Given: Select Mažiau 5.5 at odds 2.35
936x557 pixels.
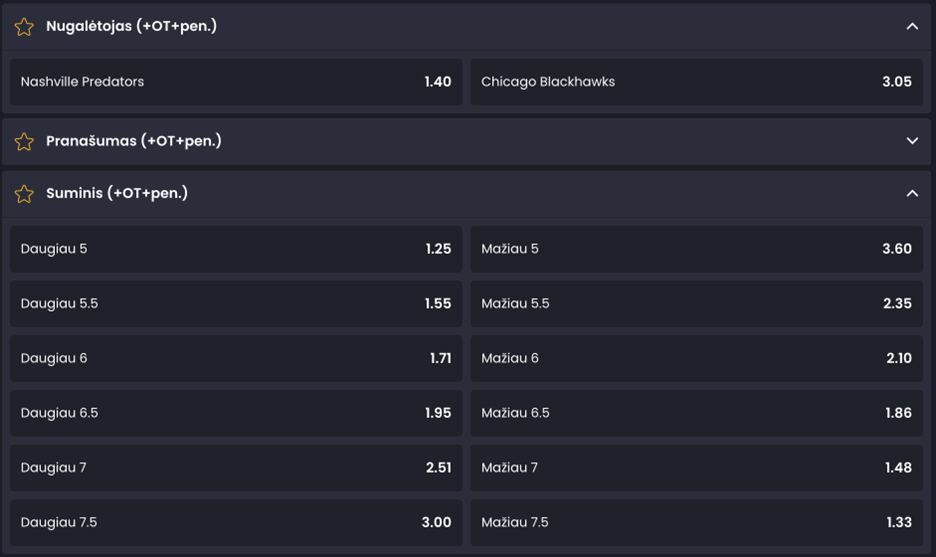Looking at the screenshot, I should (x=697, y=304).
